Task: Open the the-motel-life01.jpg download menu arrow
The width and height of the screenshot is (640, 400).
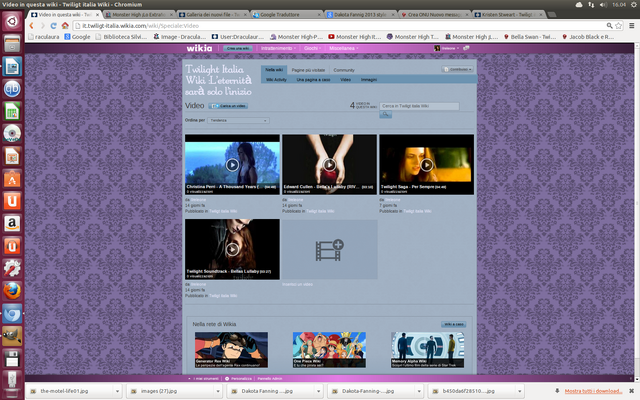Action: tap(117, 391)
